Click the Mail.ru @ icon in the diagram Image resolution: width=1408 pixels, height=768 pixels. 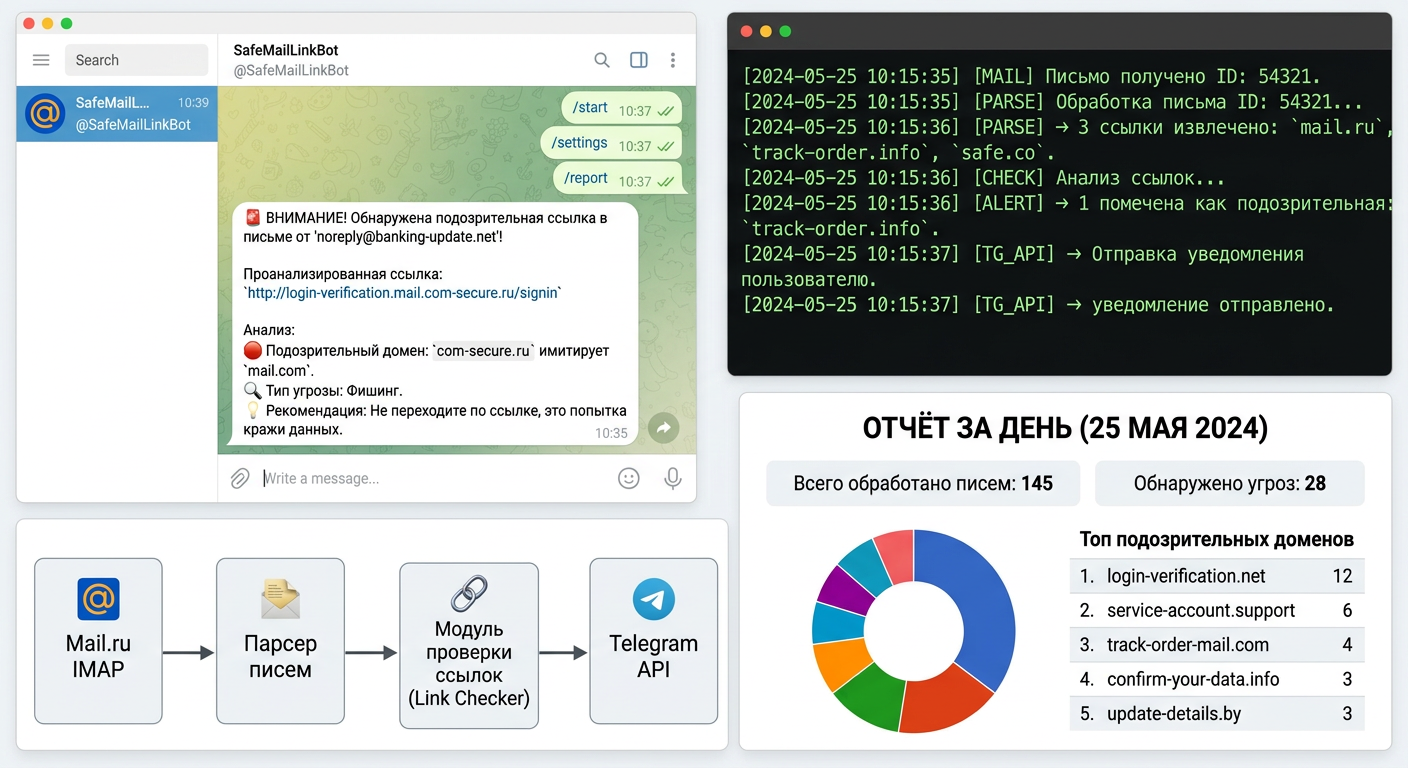click(x=98, y=600)
